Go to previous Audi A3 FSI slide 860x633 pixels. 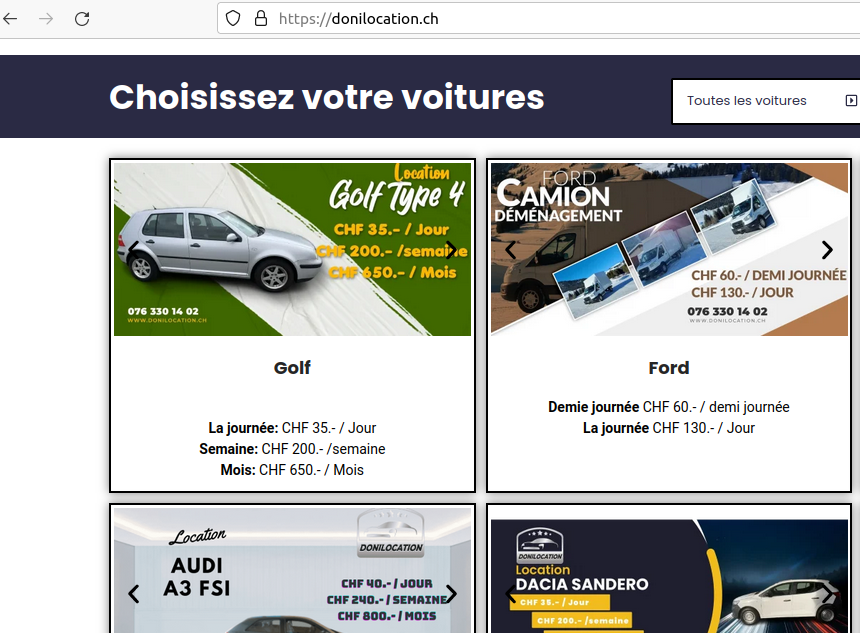click(x=133, y=594)
